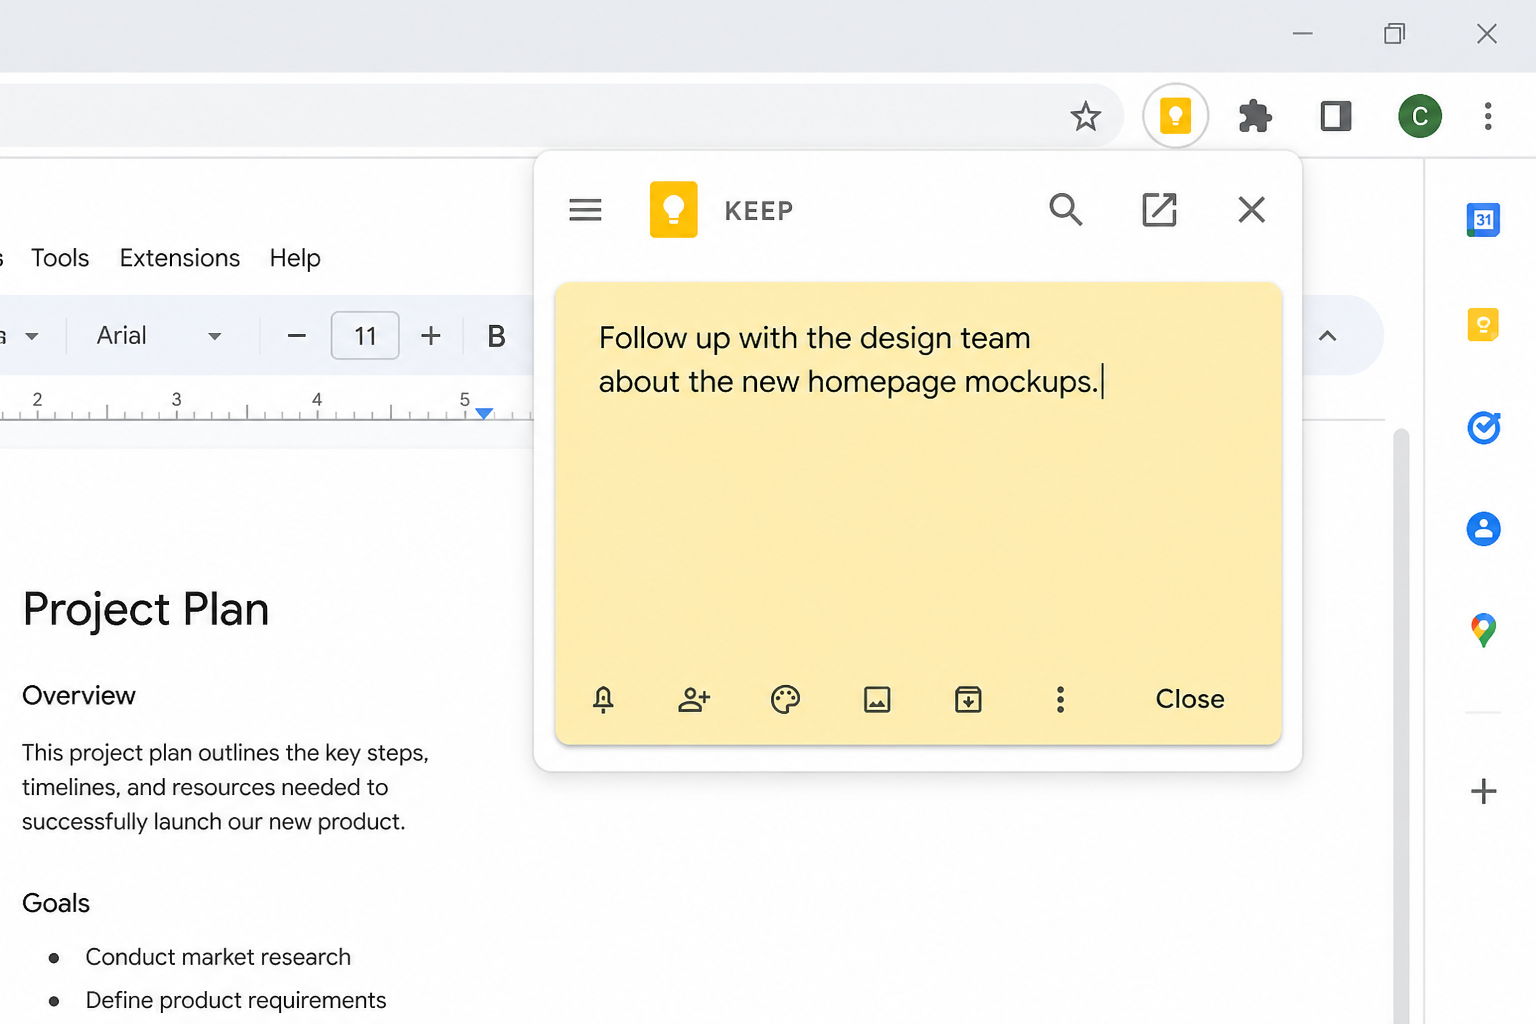Click the Keep extension icon in toolbar
The image size is (1536, 1024).
click(1175, 116)
